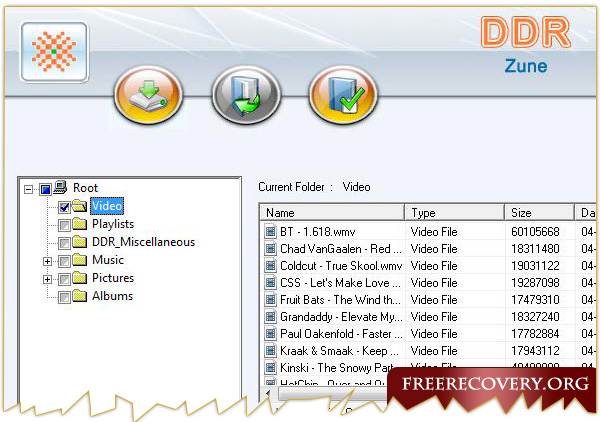Collapse the Root tree node
600x422 pixels.
[x=28, y=189]
